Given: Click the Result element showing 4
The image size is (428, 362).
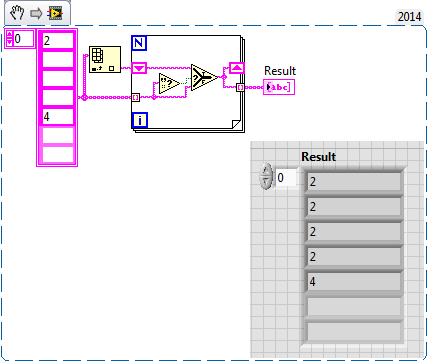Looking at the screenshot, I should click(x=354, y=282).
